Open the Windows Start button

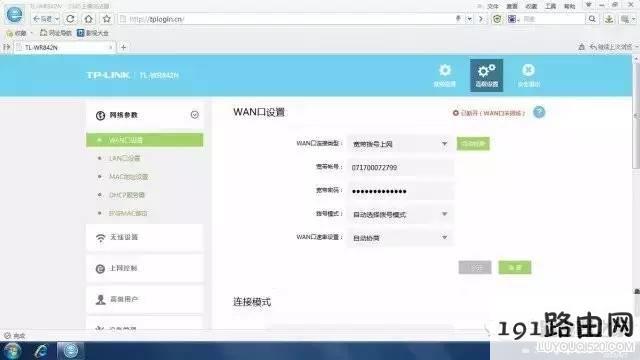pos(12,351)
